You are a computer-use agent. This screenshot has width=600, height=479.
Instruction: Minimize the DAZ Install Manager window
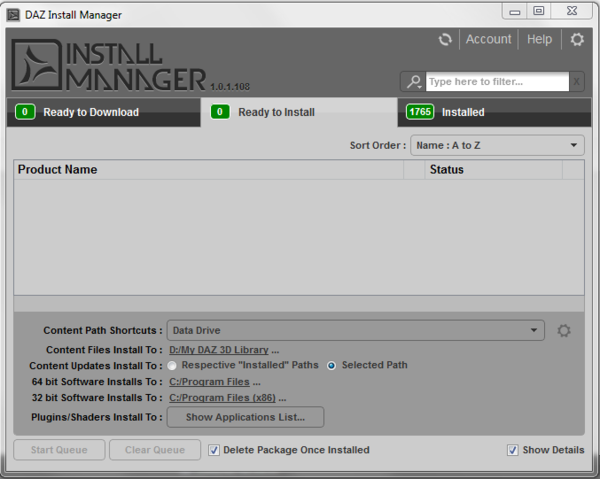click(515, 11)
